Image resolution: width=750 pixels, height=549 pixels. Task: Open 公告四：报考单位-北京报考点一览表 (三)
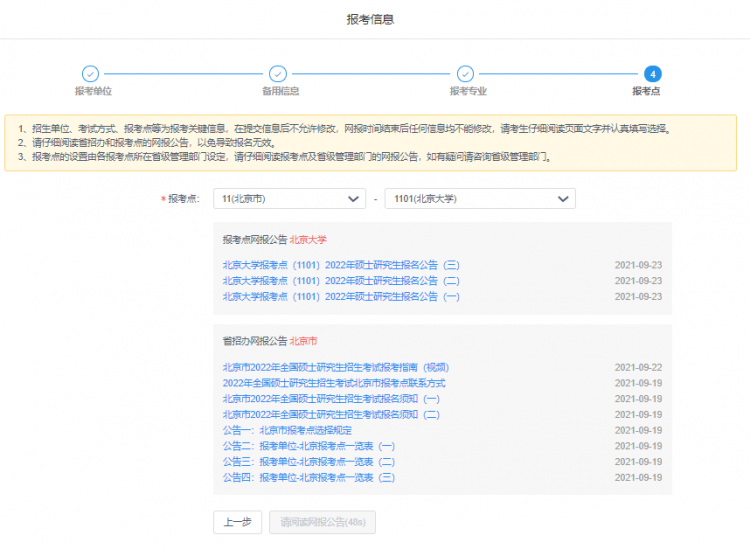pos(309,477)
